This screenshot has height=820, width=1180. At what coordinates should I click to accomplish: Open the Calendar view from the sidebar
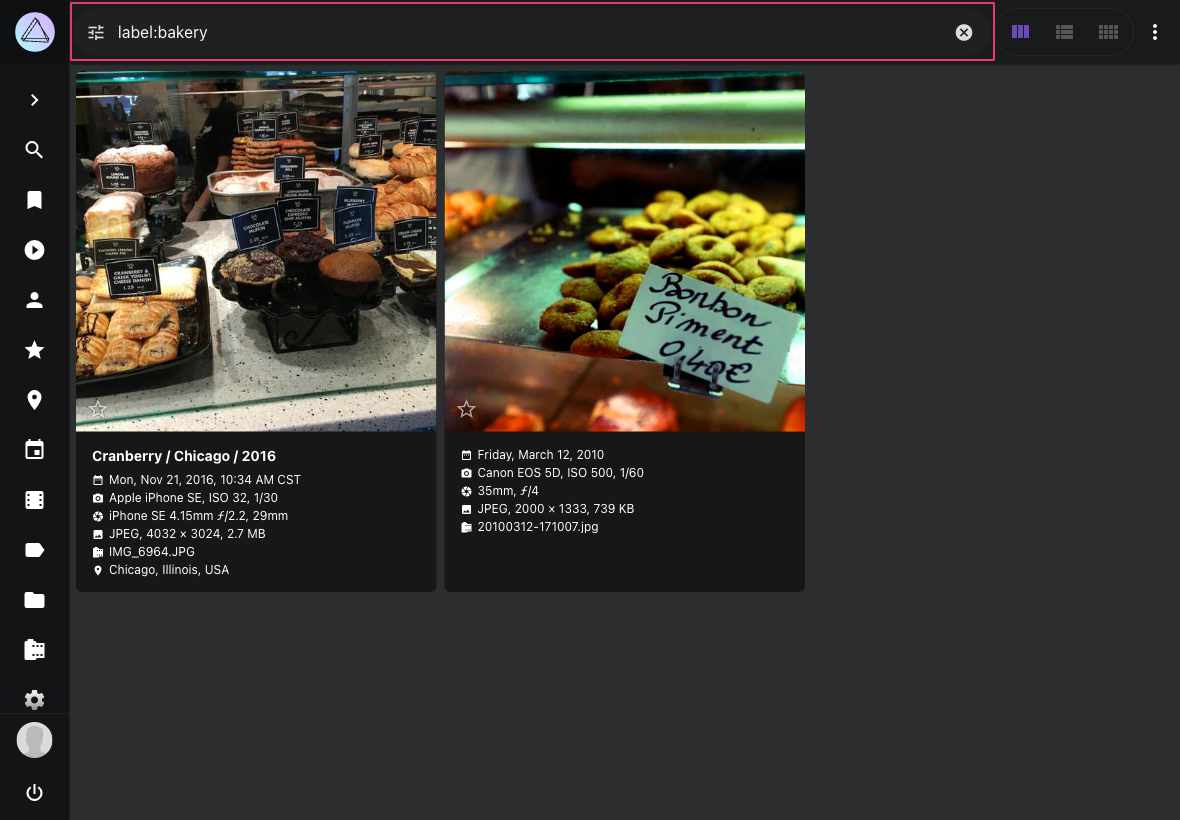click(35, 450)
